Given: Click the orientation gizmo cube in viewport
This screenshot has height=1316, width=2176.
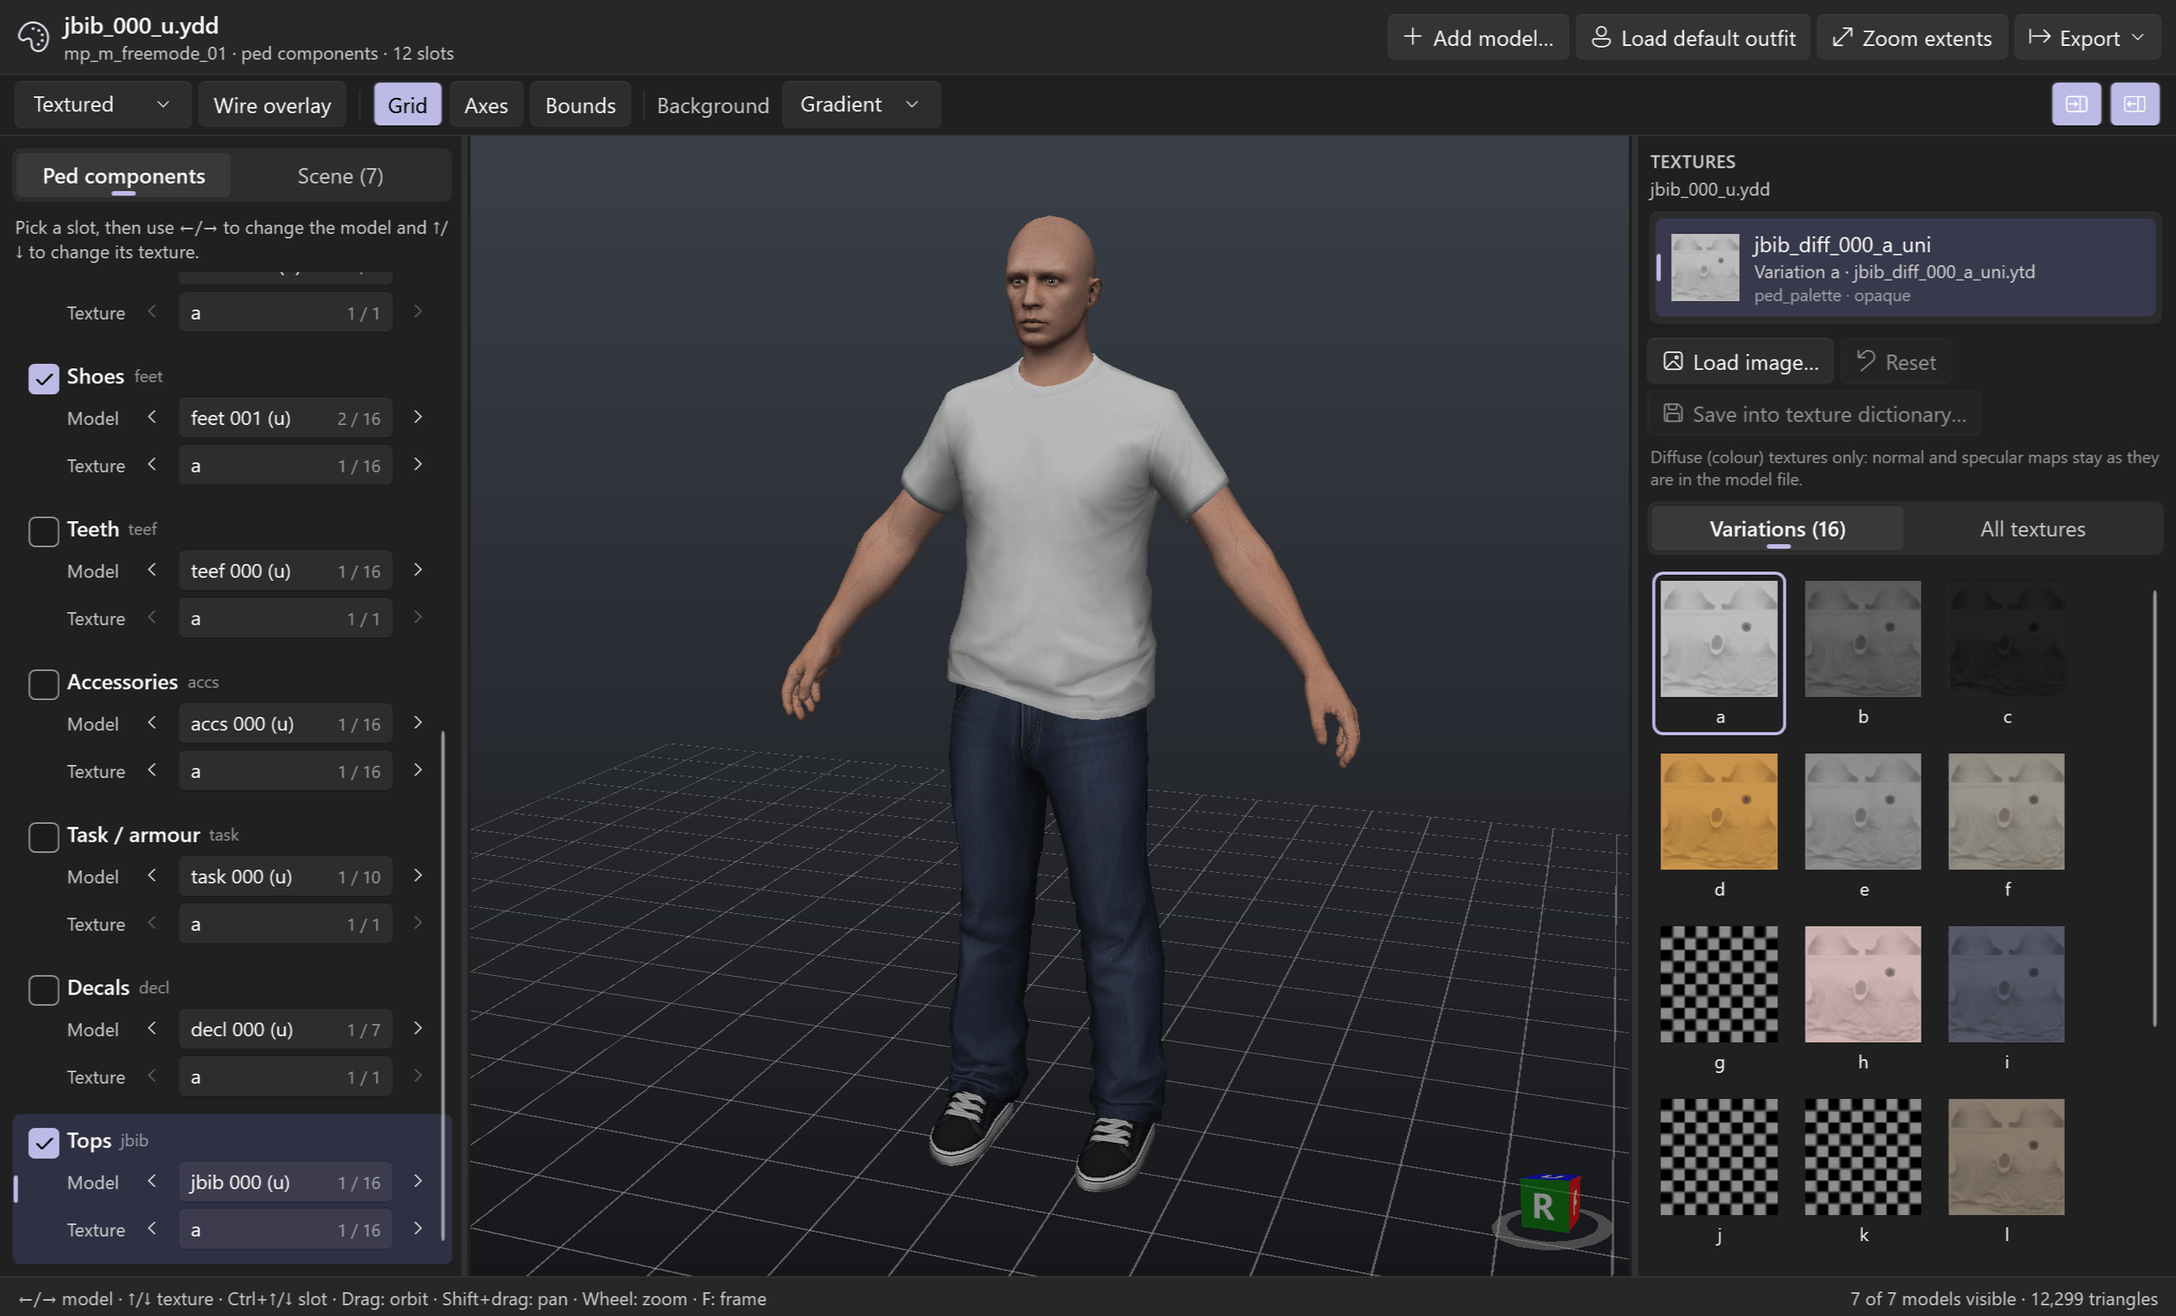Looking at the screenshot, I should (x=1549, y=1203).
